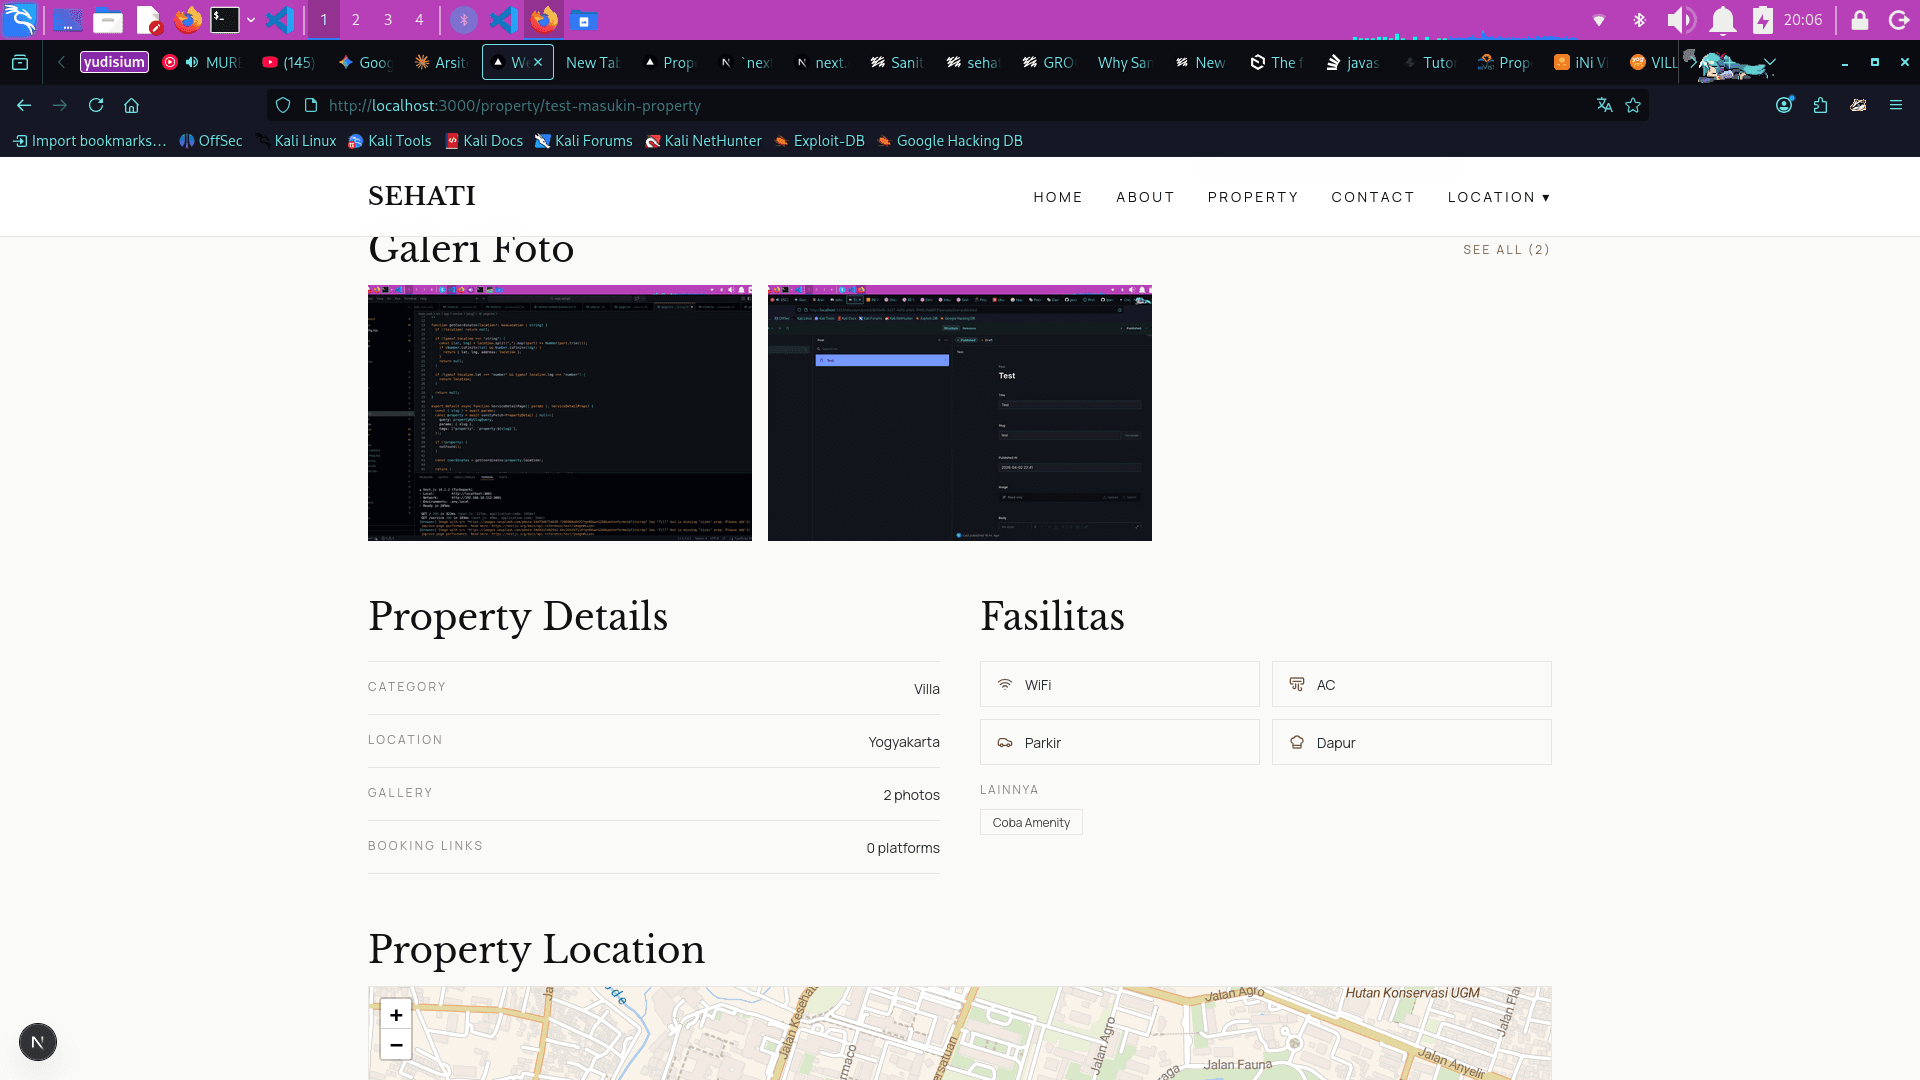Viewport: 1920px width, 1080px height.
Task: Go to ABOUT in site navigation
Action: click(x=1145, y=197)
